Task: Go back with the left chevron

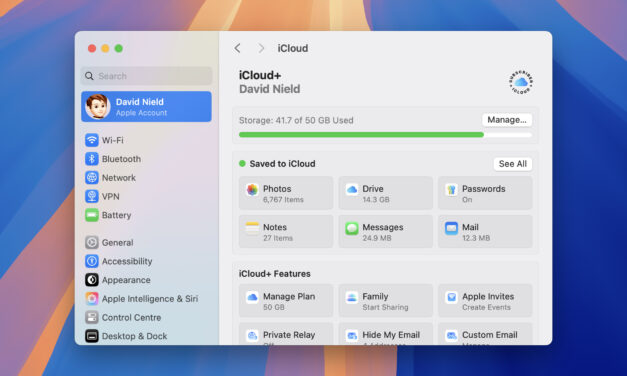Action: [238, 48]
